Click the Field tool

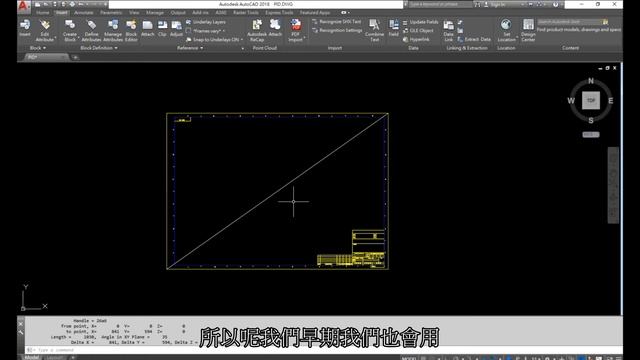point(393,28)
